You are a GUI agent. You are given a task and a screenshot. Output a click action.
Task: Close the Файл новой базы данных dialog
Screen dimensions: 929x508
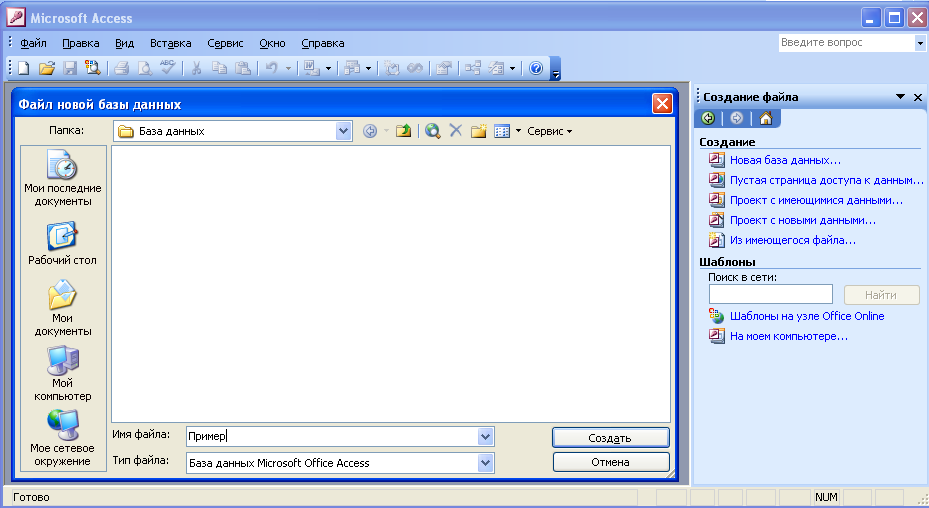pyautogui.click(x=662, y=104)
